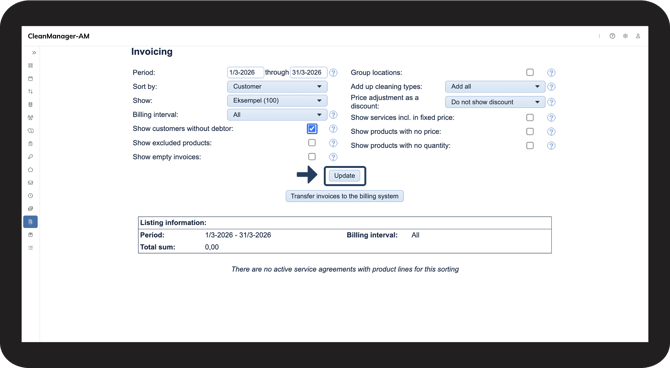Expand the sidebar with the double-chevron icon
670x368 pixels.
coord(34,53)
